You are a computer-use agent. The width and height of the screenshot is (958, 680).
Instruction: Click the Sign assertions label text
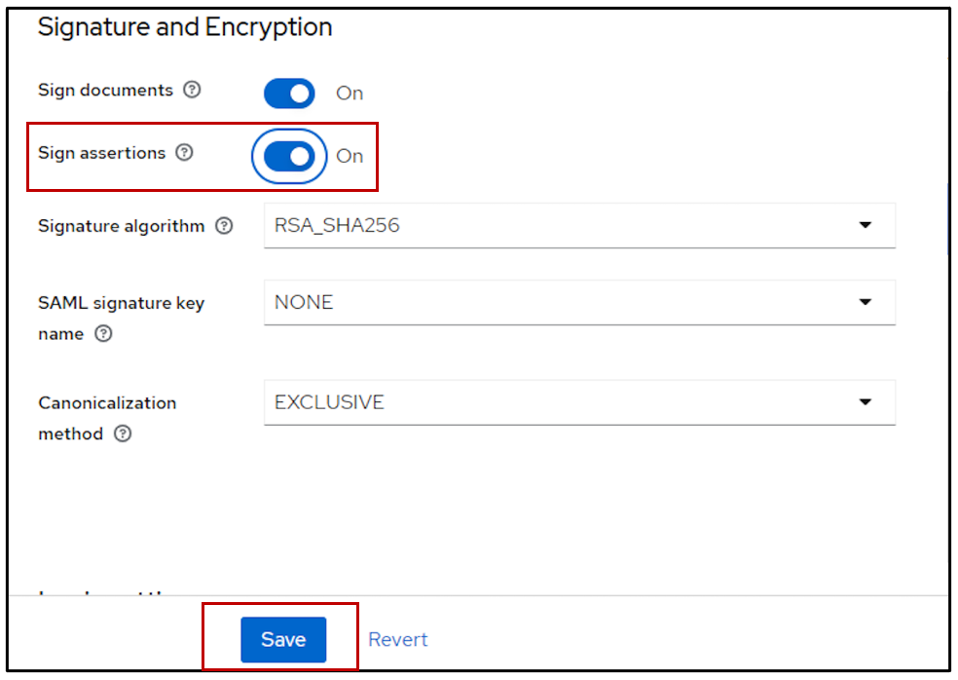(101, 153)
